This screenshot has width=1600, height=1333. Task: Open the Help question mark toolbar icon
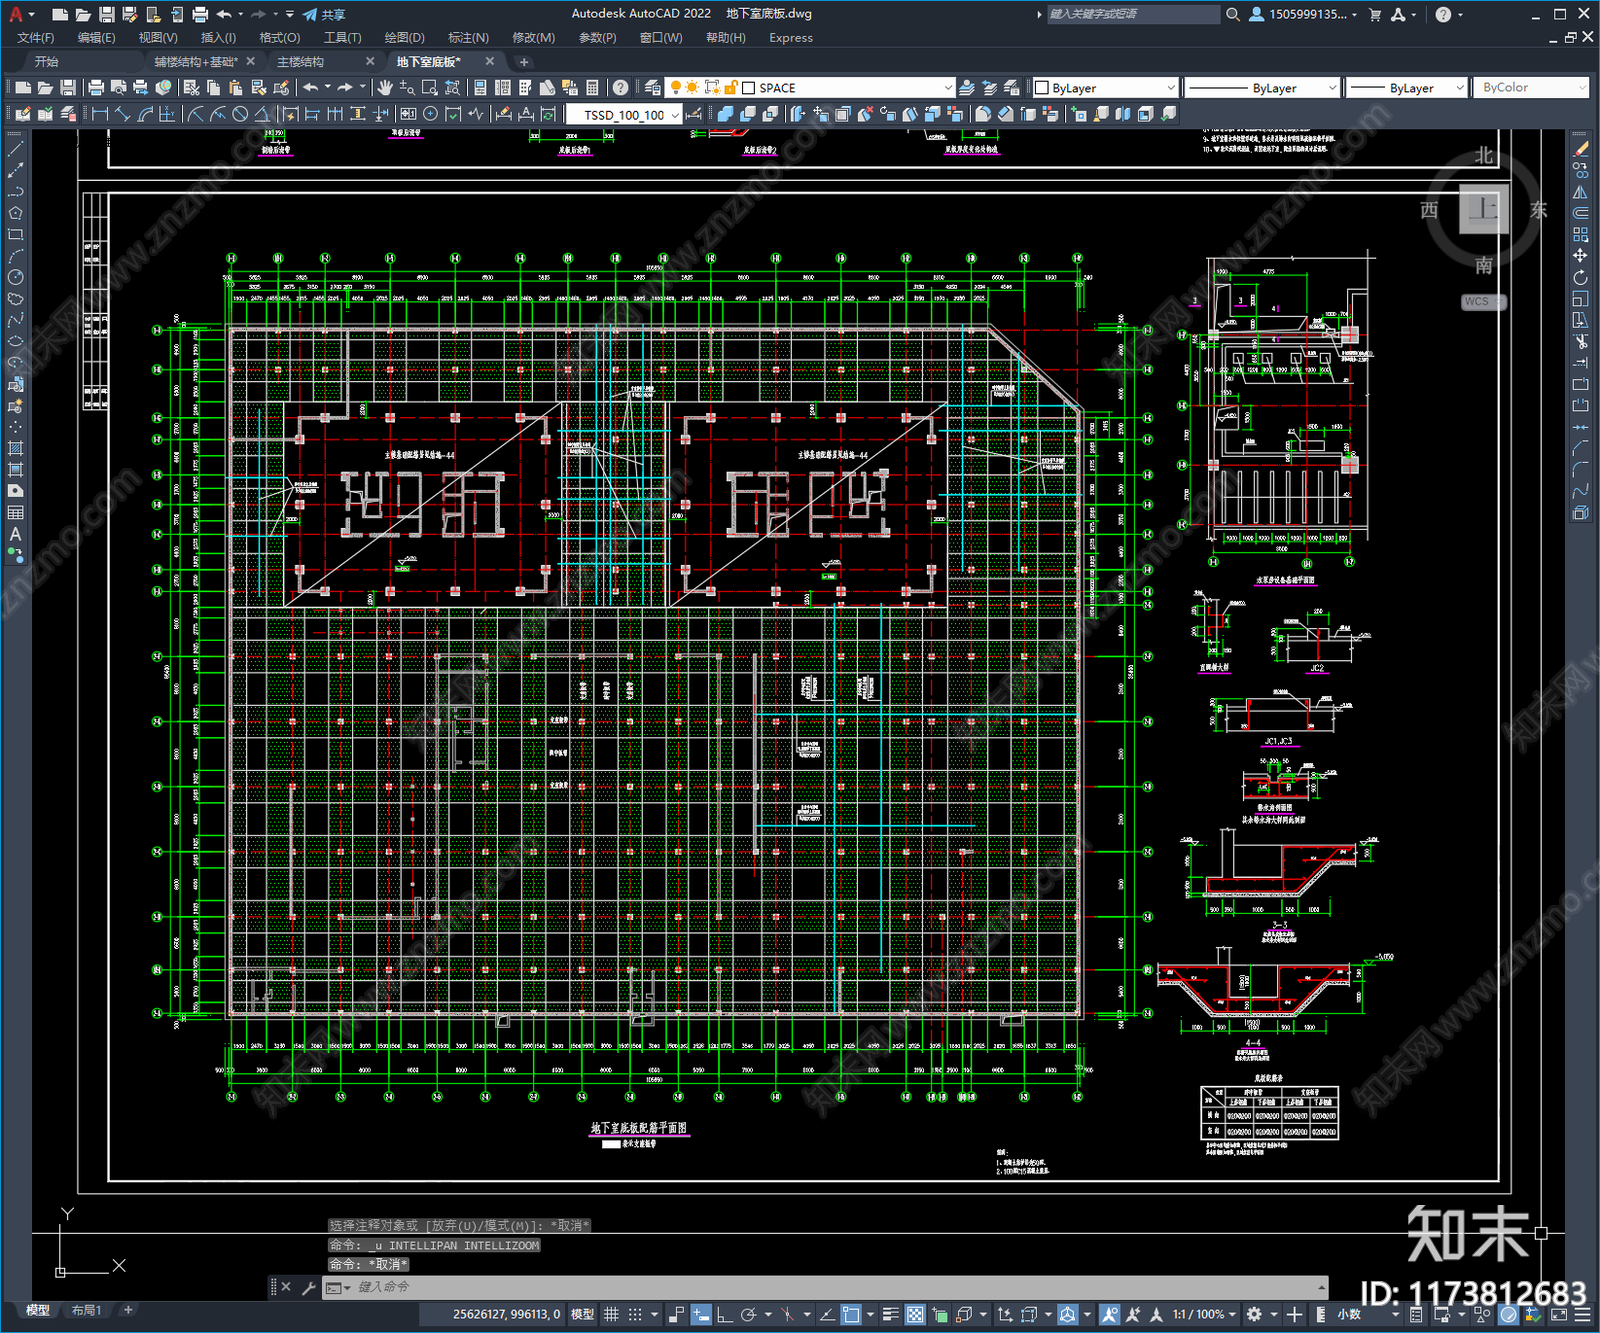click(621, 88)
